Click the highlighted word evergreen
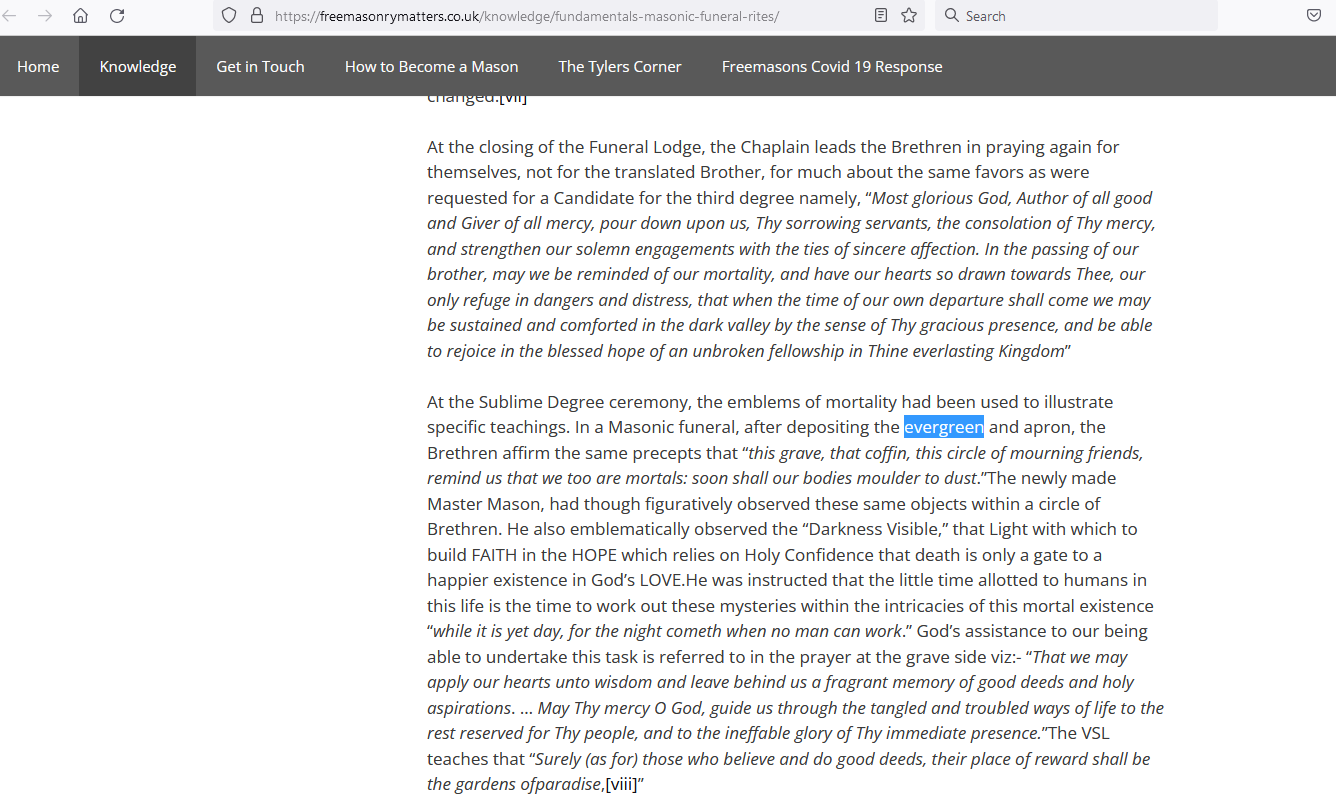Viewport: 1336px width, 806px height. click(x=944, y=427)
